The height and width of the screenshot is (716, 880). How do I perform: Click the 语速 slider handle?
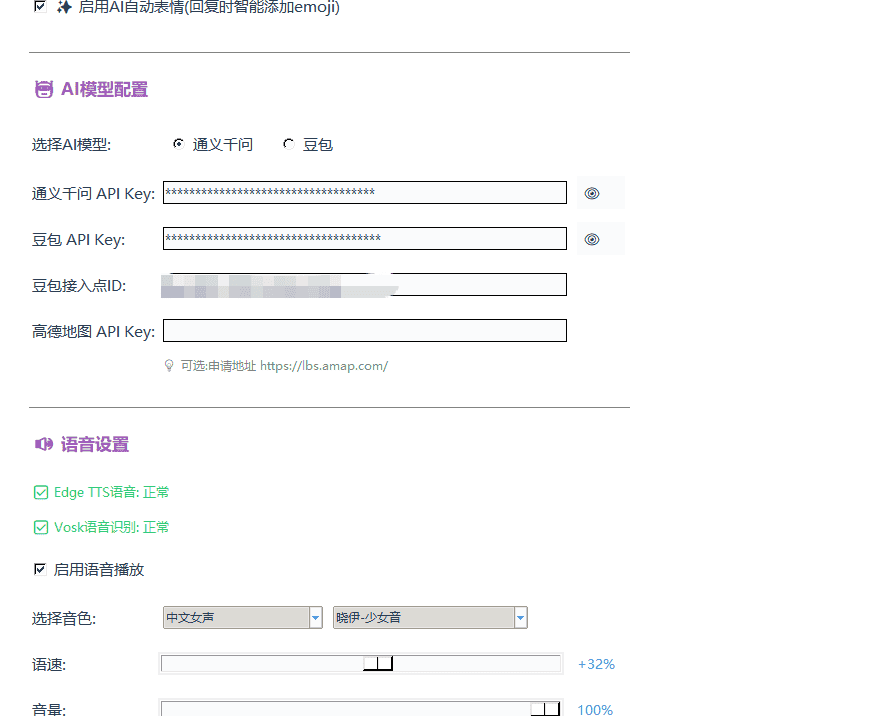(x=377, y=662)
